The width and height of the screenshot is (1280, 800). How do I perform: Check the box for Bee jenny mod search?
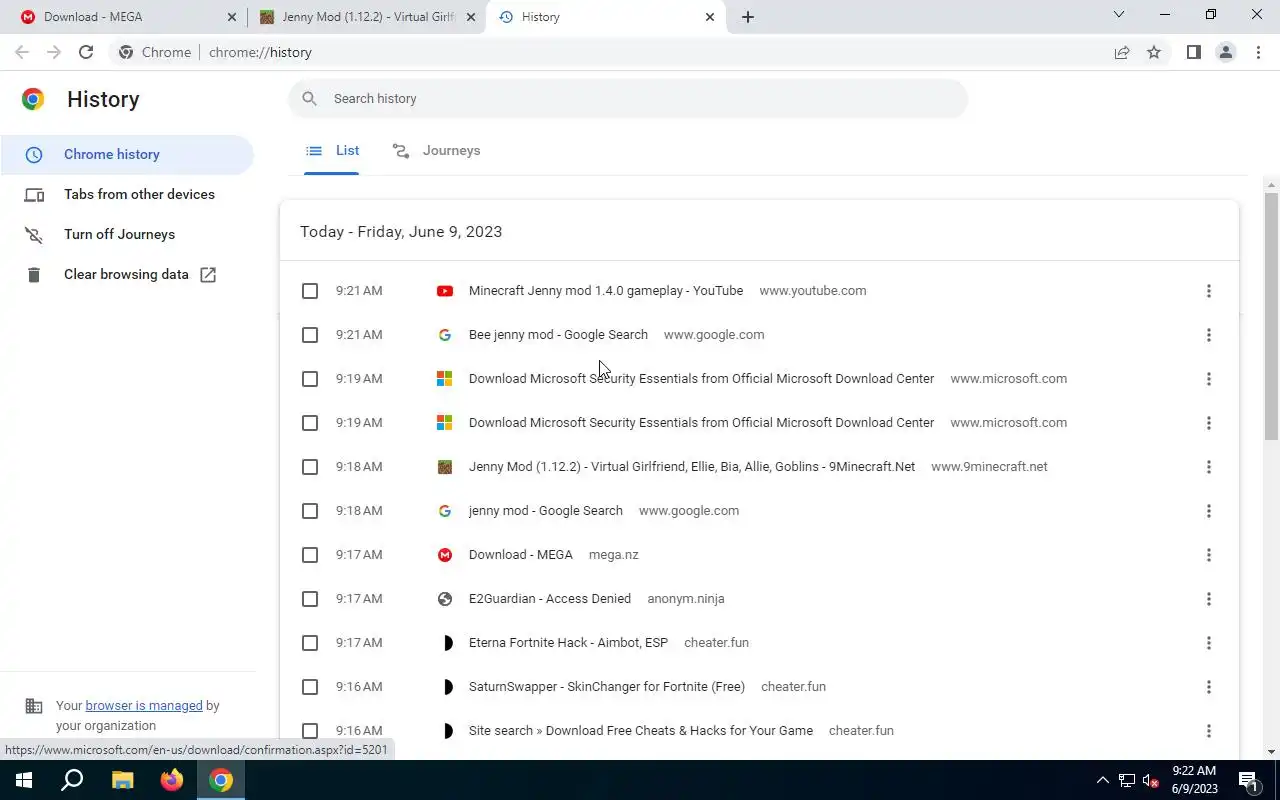310,335
